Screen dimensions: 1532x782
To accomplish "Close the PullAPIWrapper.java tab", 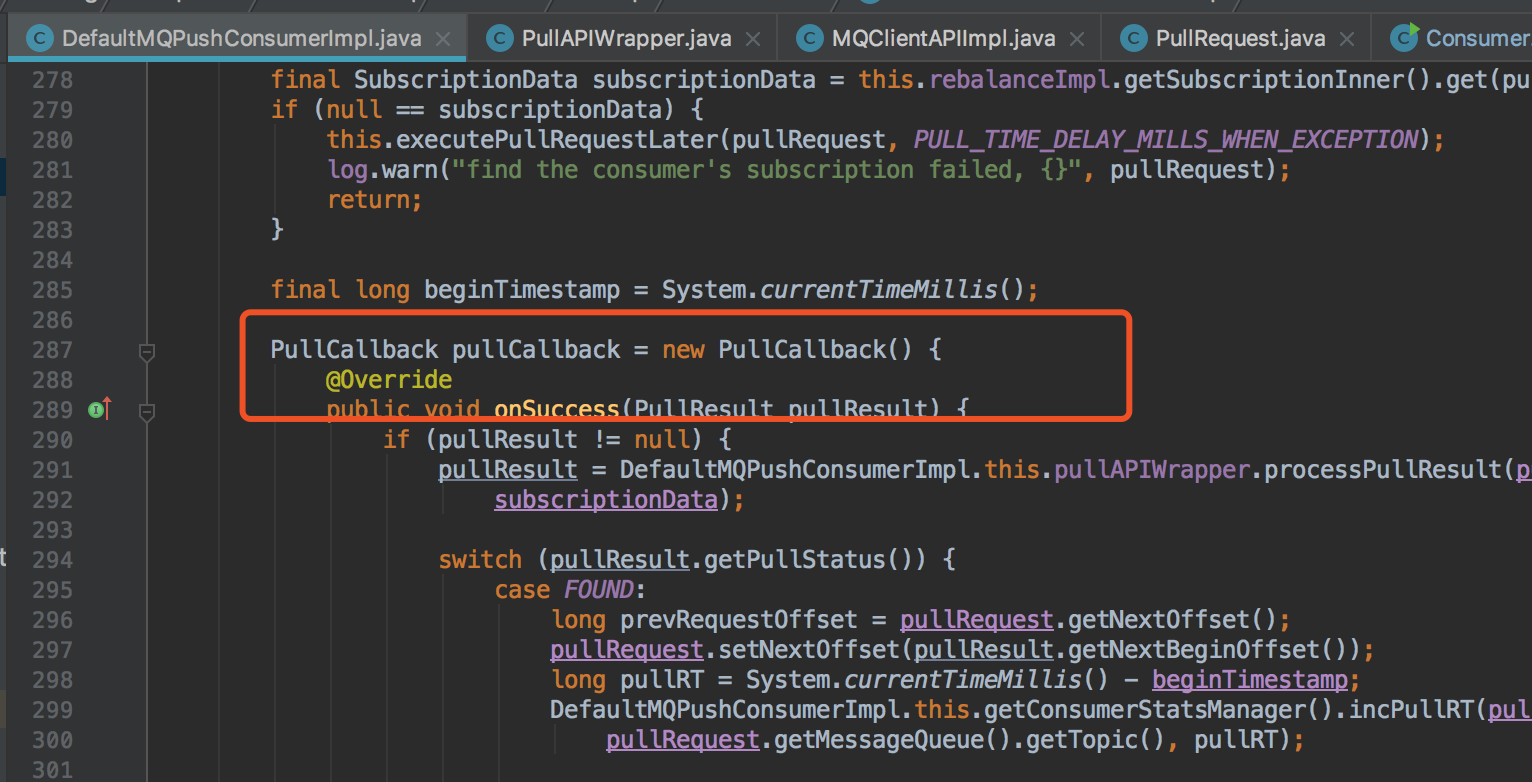I will coord(754,40).
